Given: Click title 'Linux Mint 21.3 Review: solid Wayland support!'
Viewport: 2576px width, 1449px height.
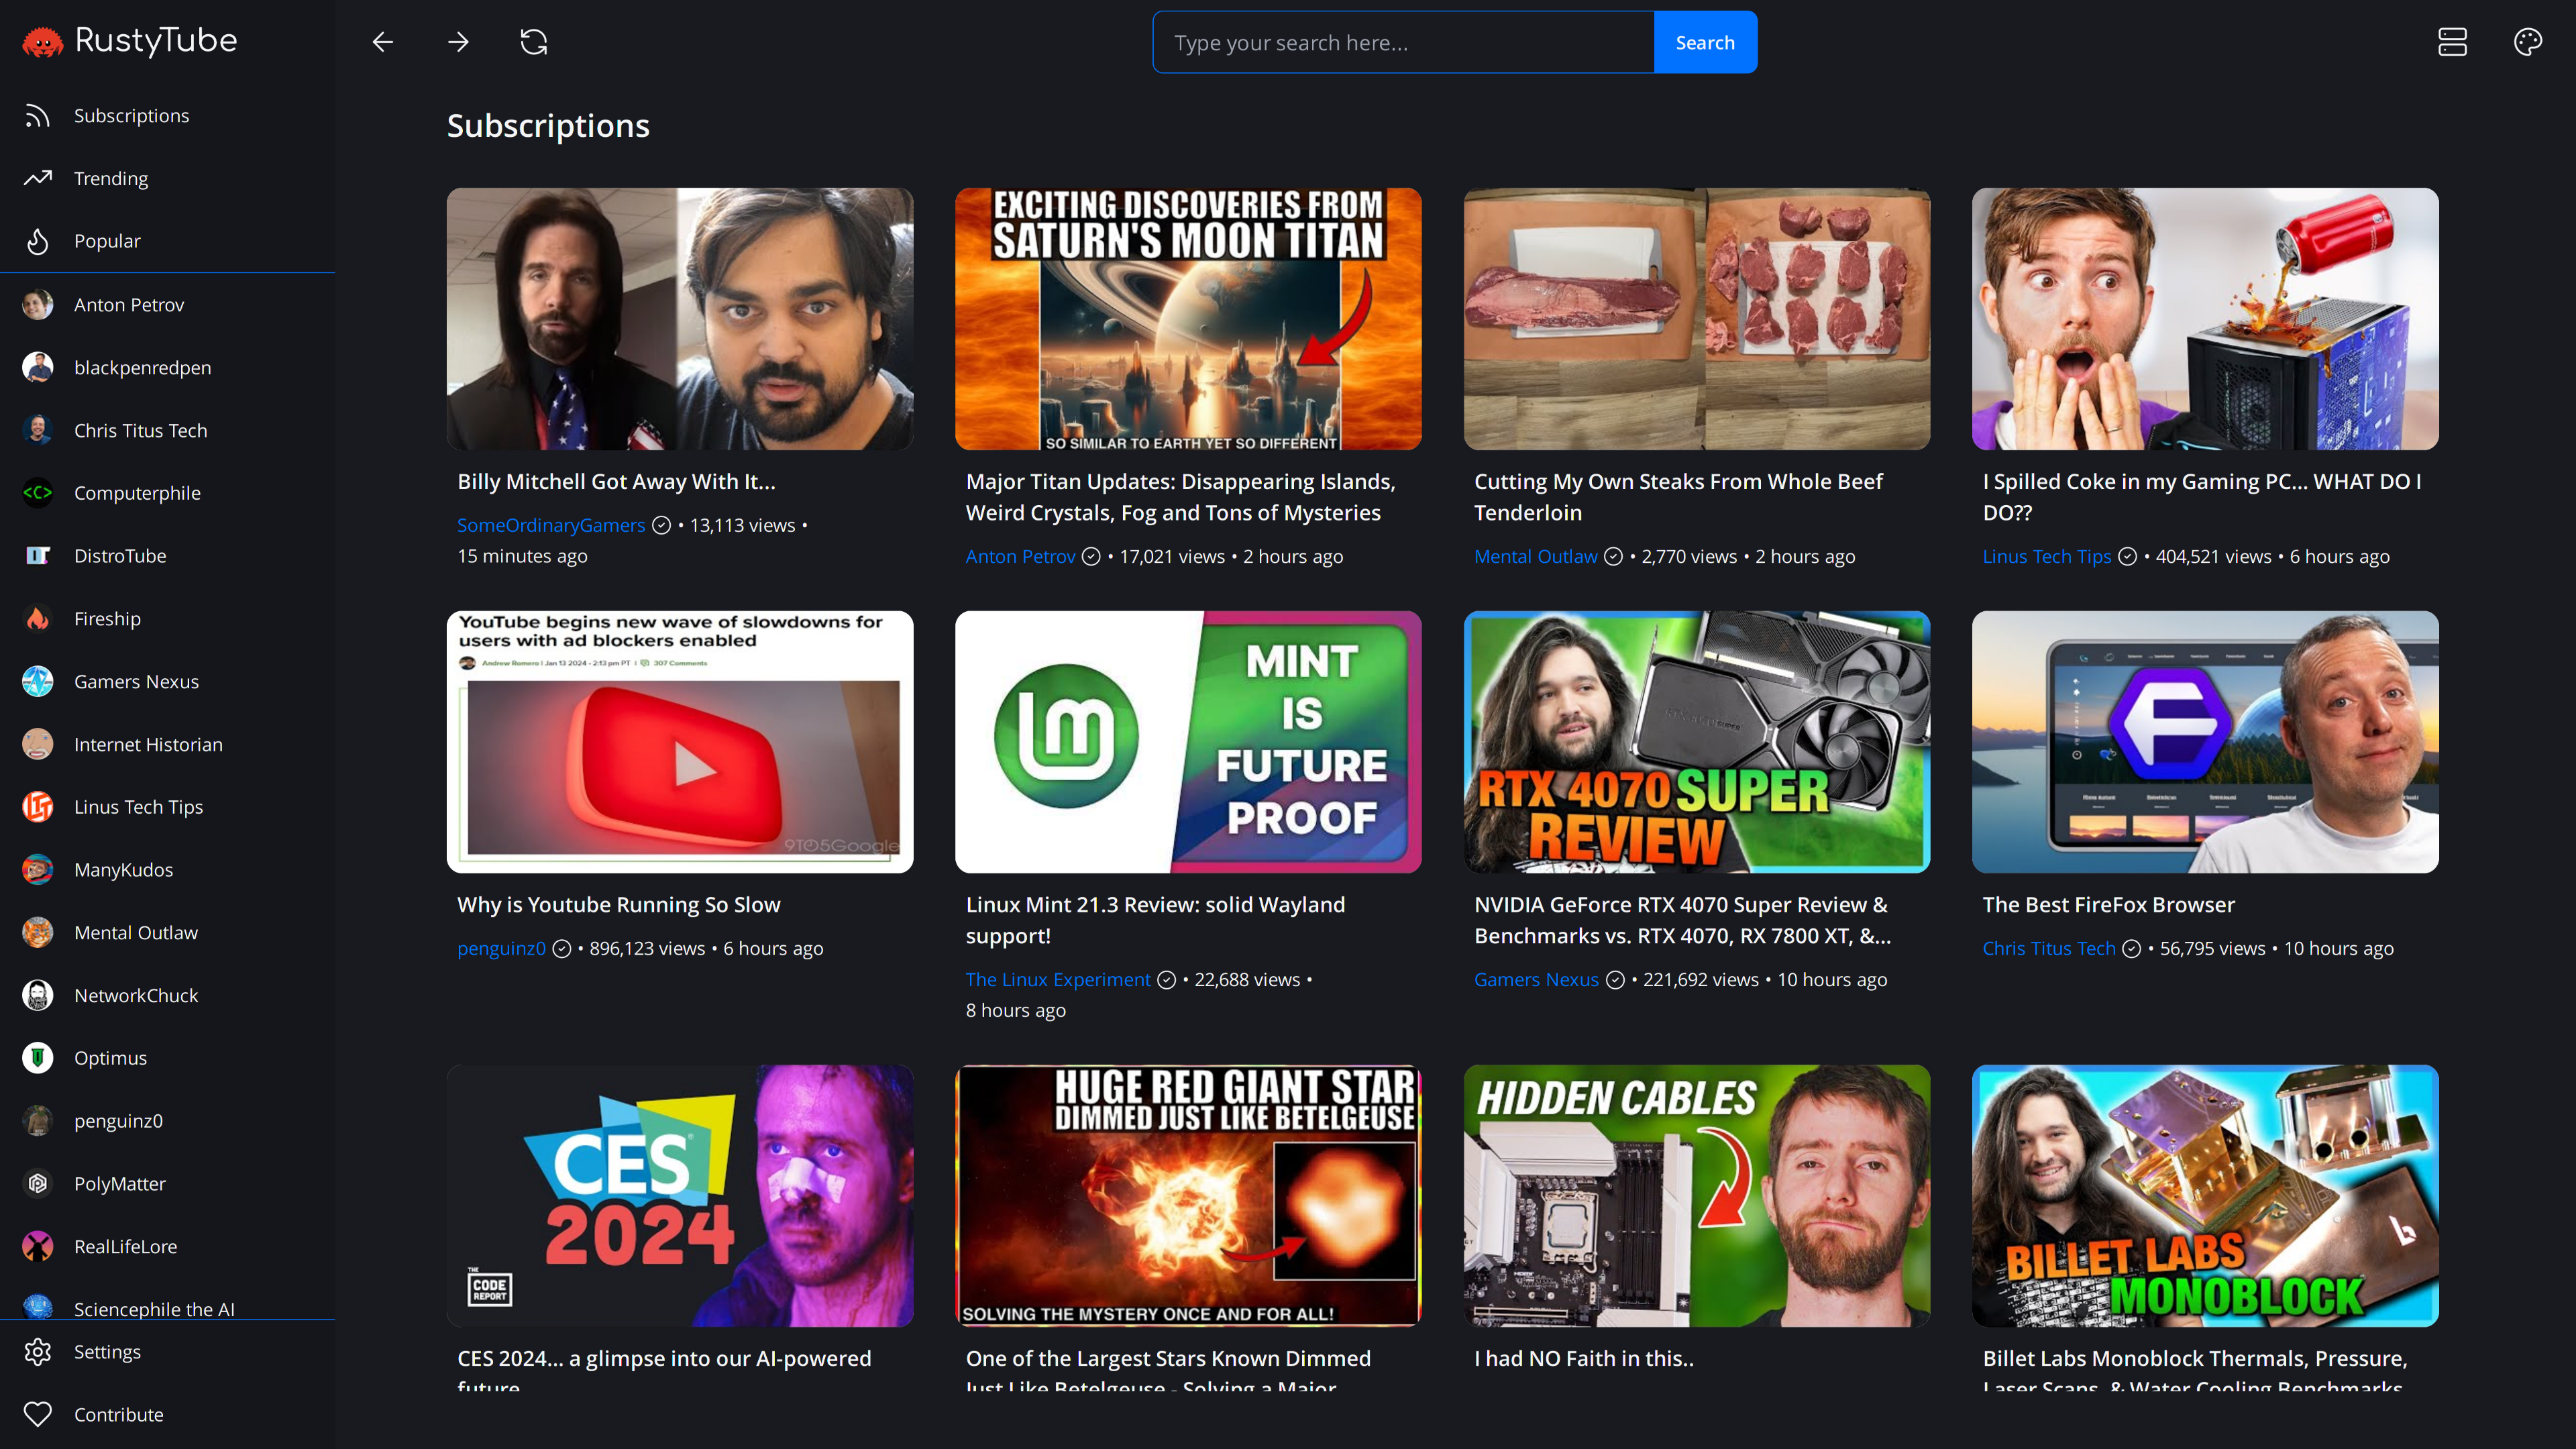Looking at the screenshot, I should pos(1155,920).
